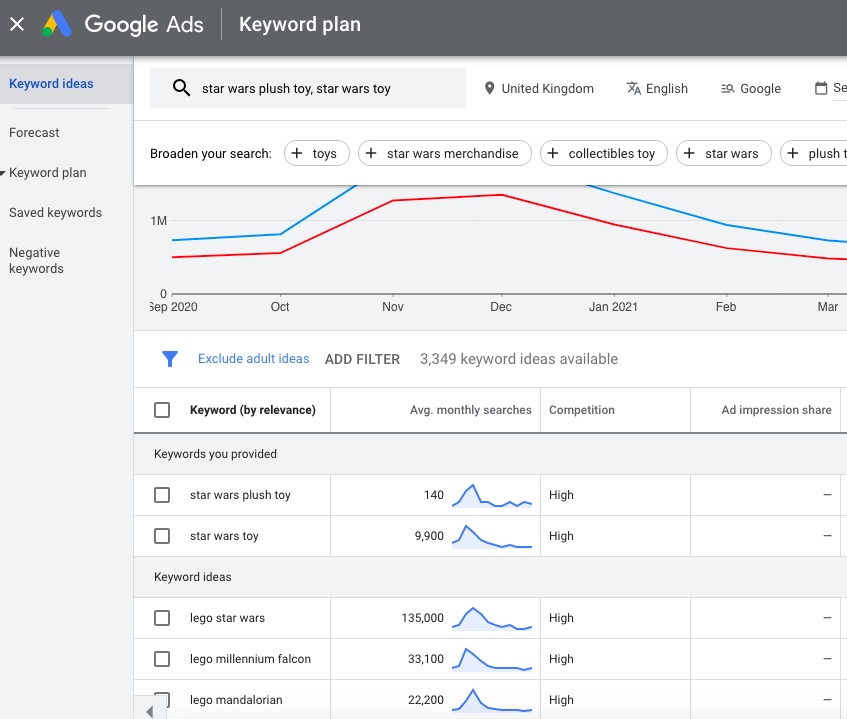
Task: Click the 22,200 monthly searches value
Action: 426,700
